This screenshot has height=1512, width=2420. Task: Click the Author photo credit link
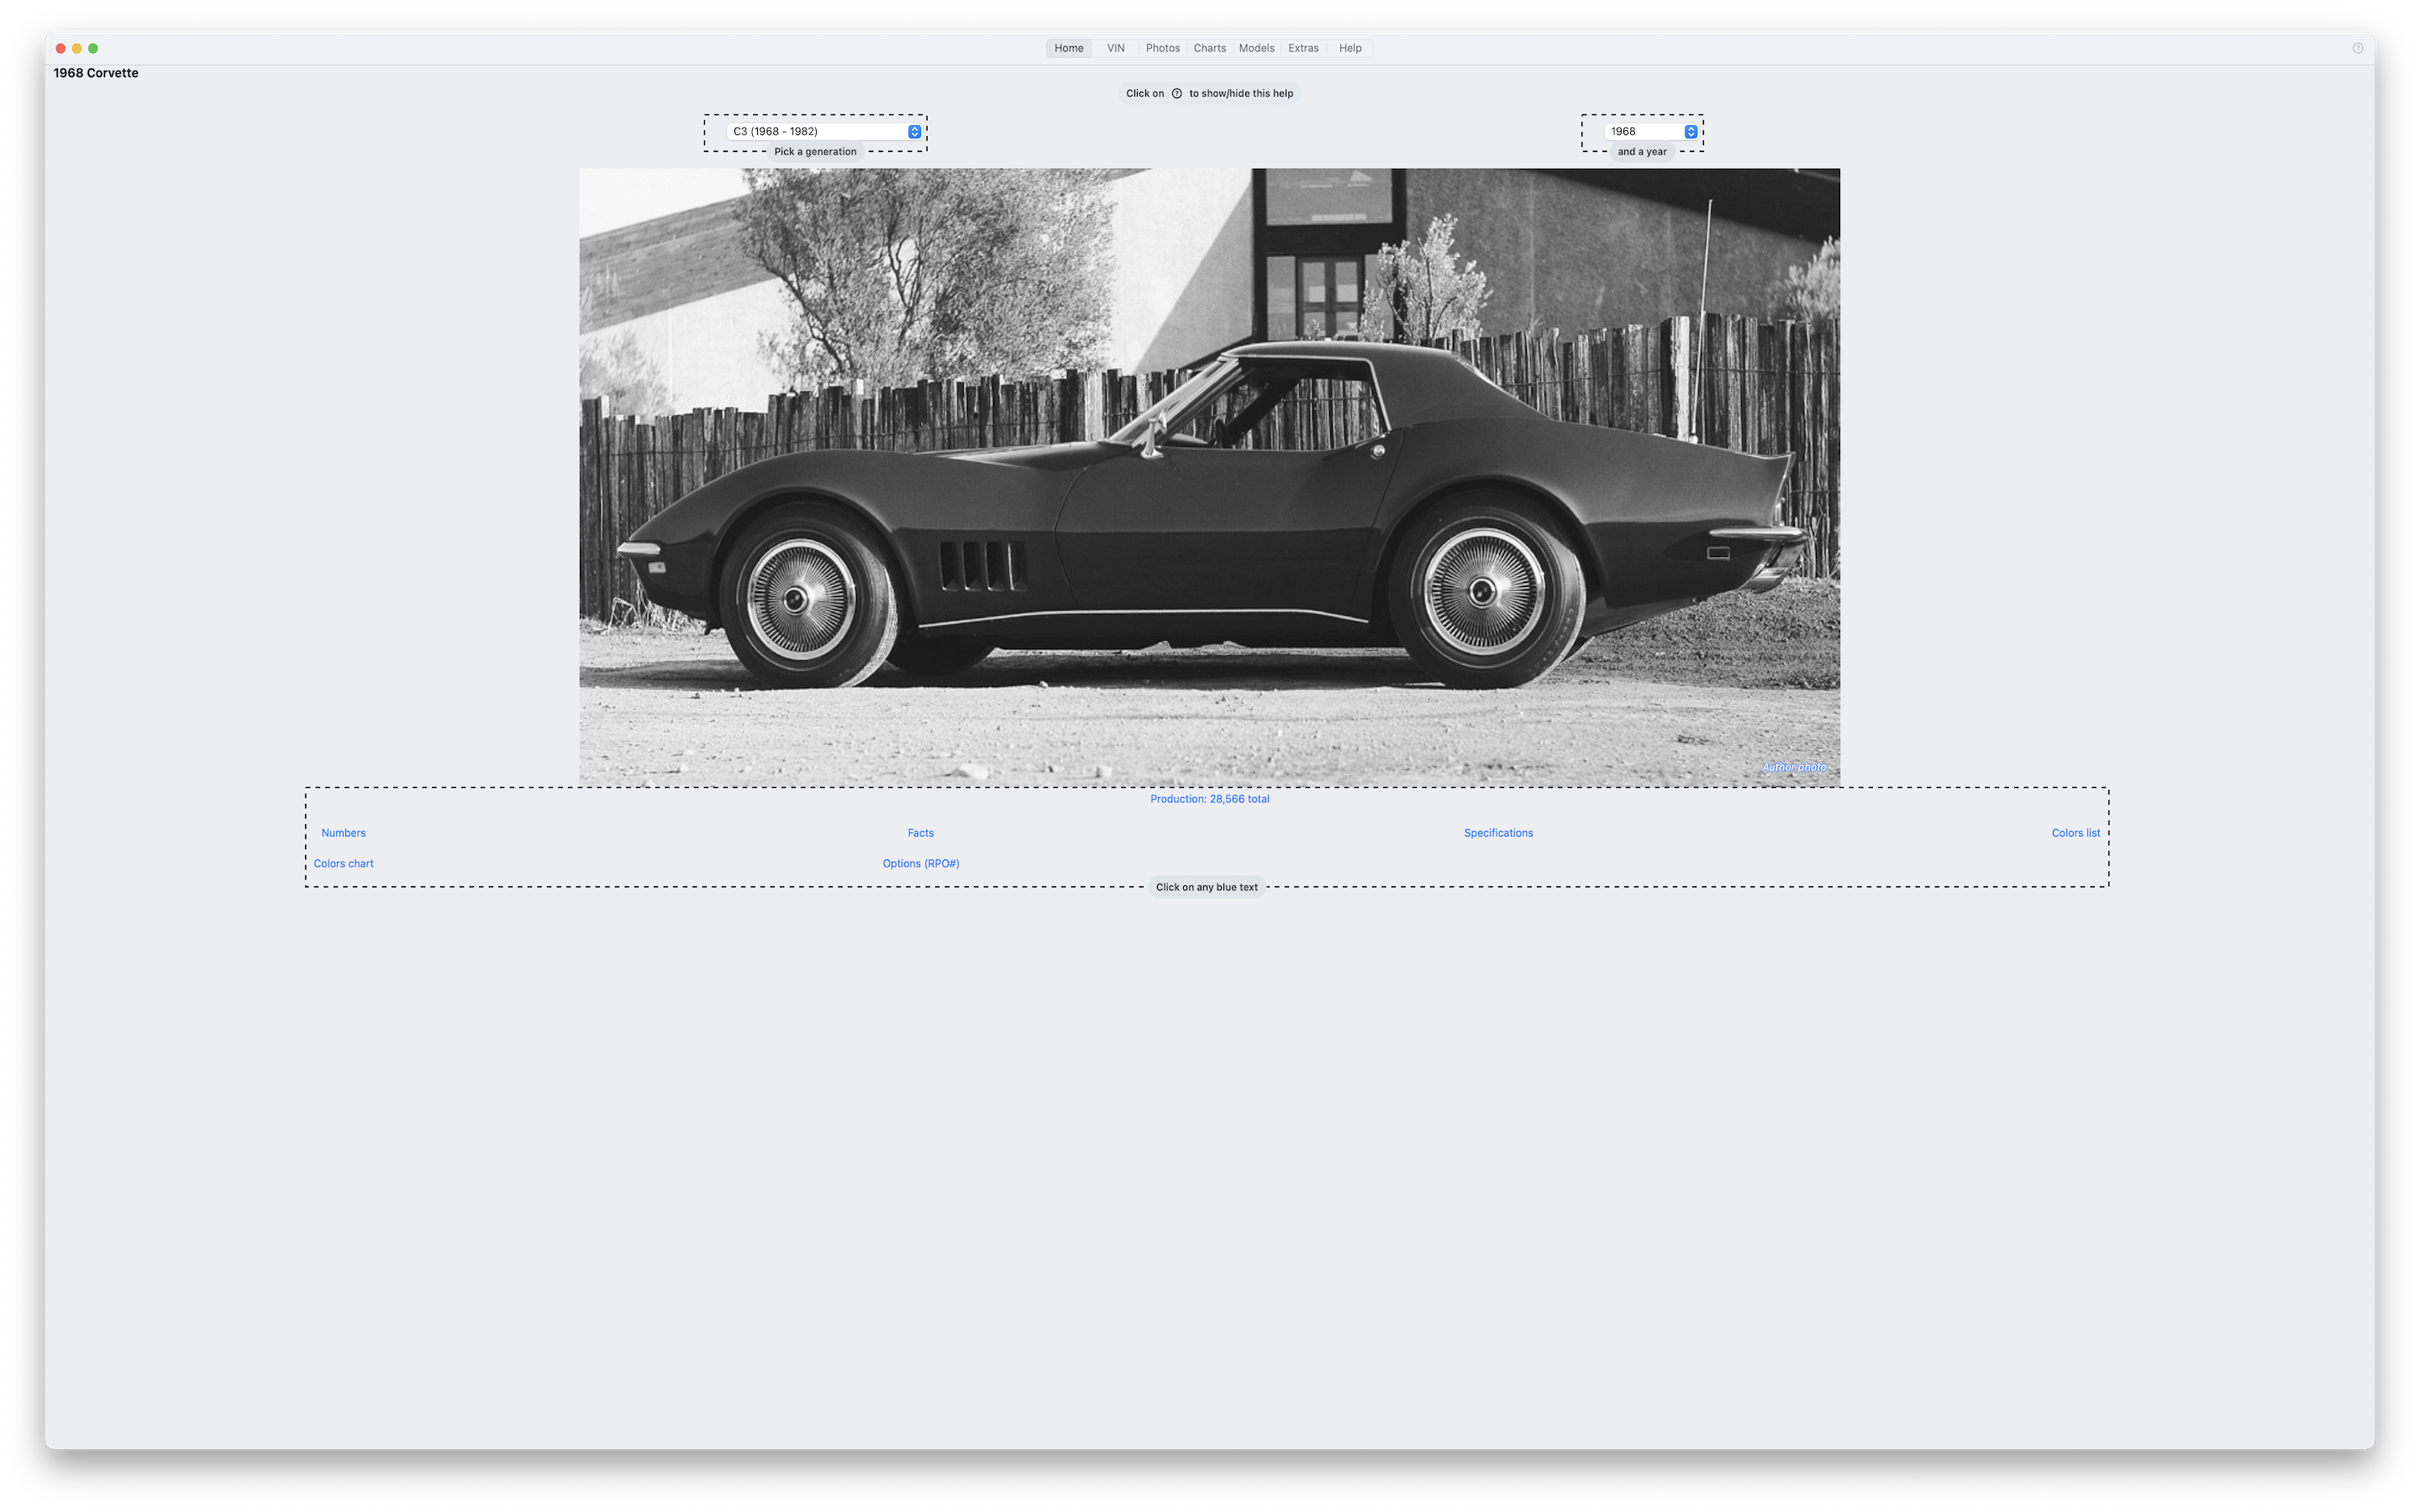click(1794, 767)
